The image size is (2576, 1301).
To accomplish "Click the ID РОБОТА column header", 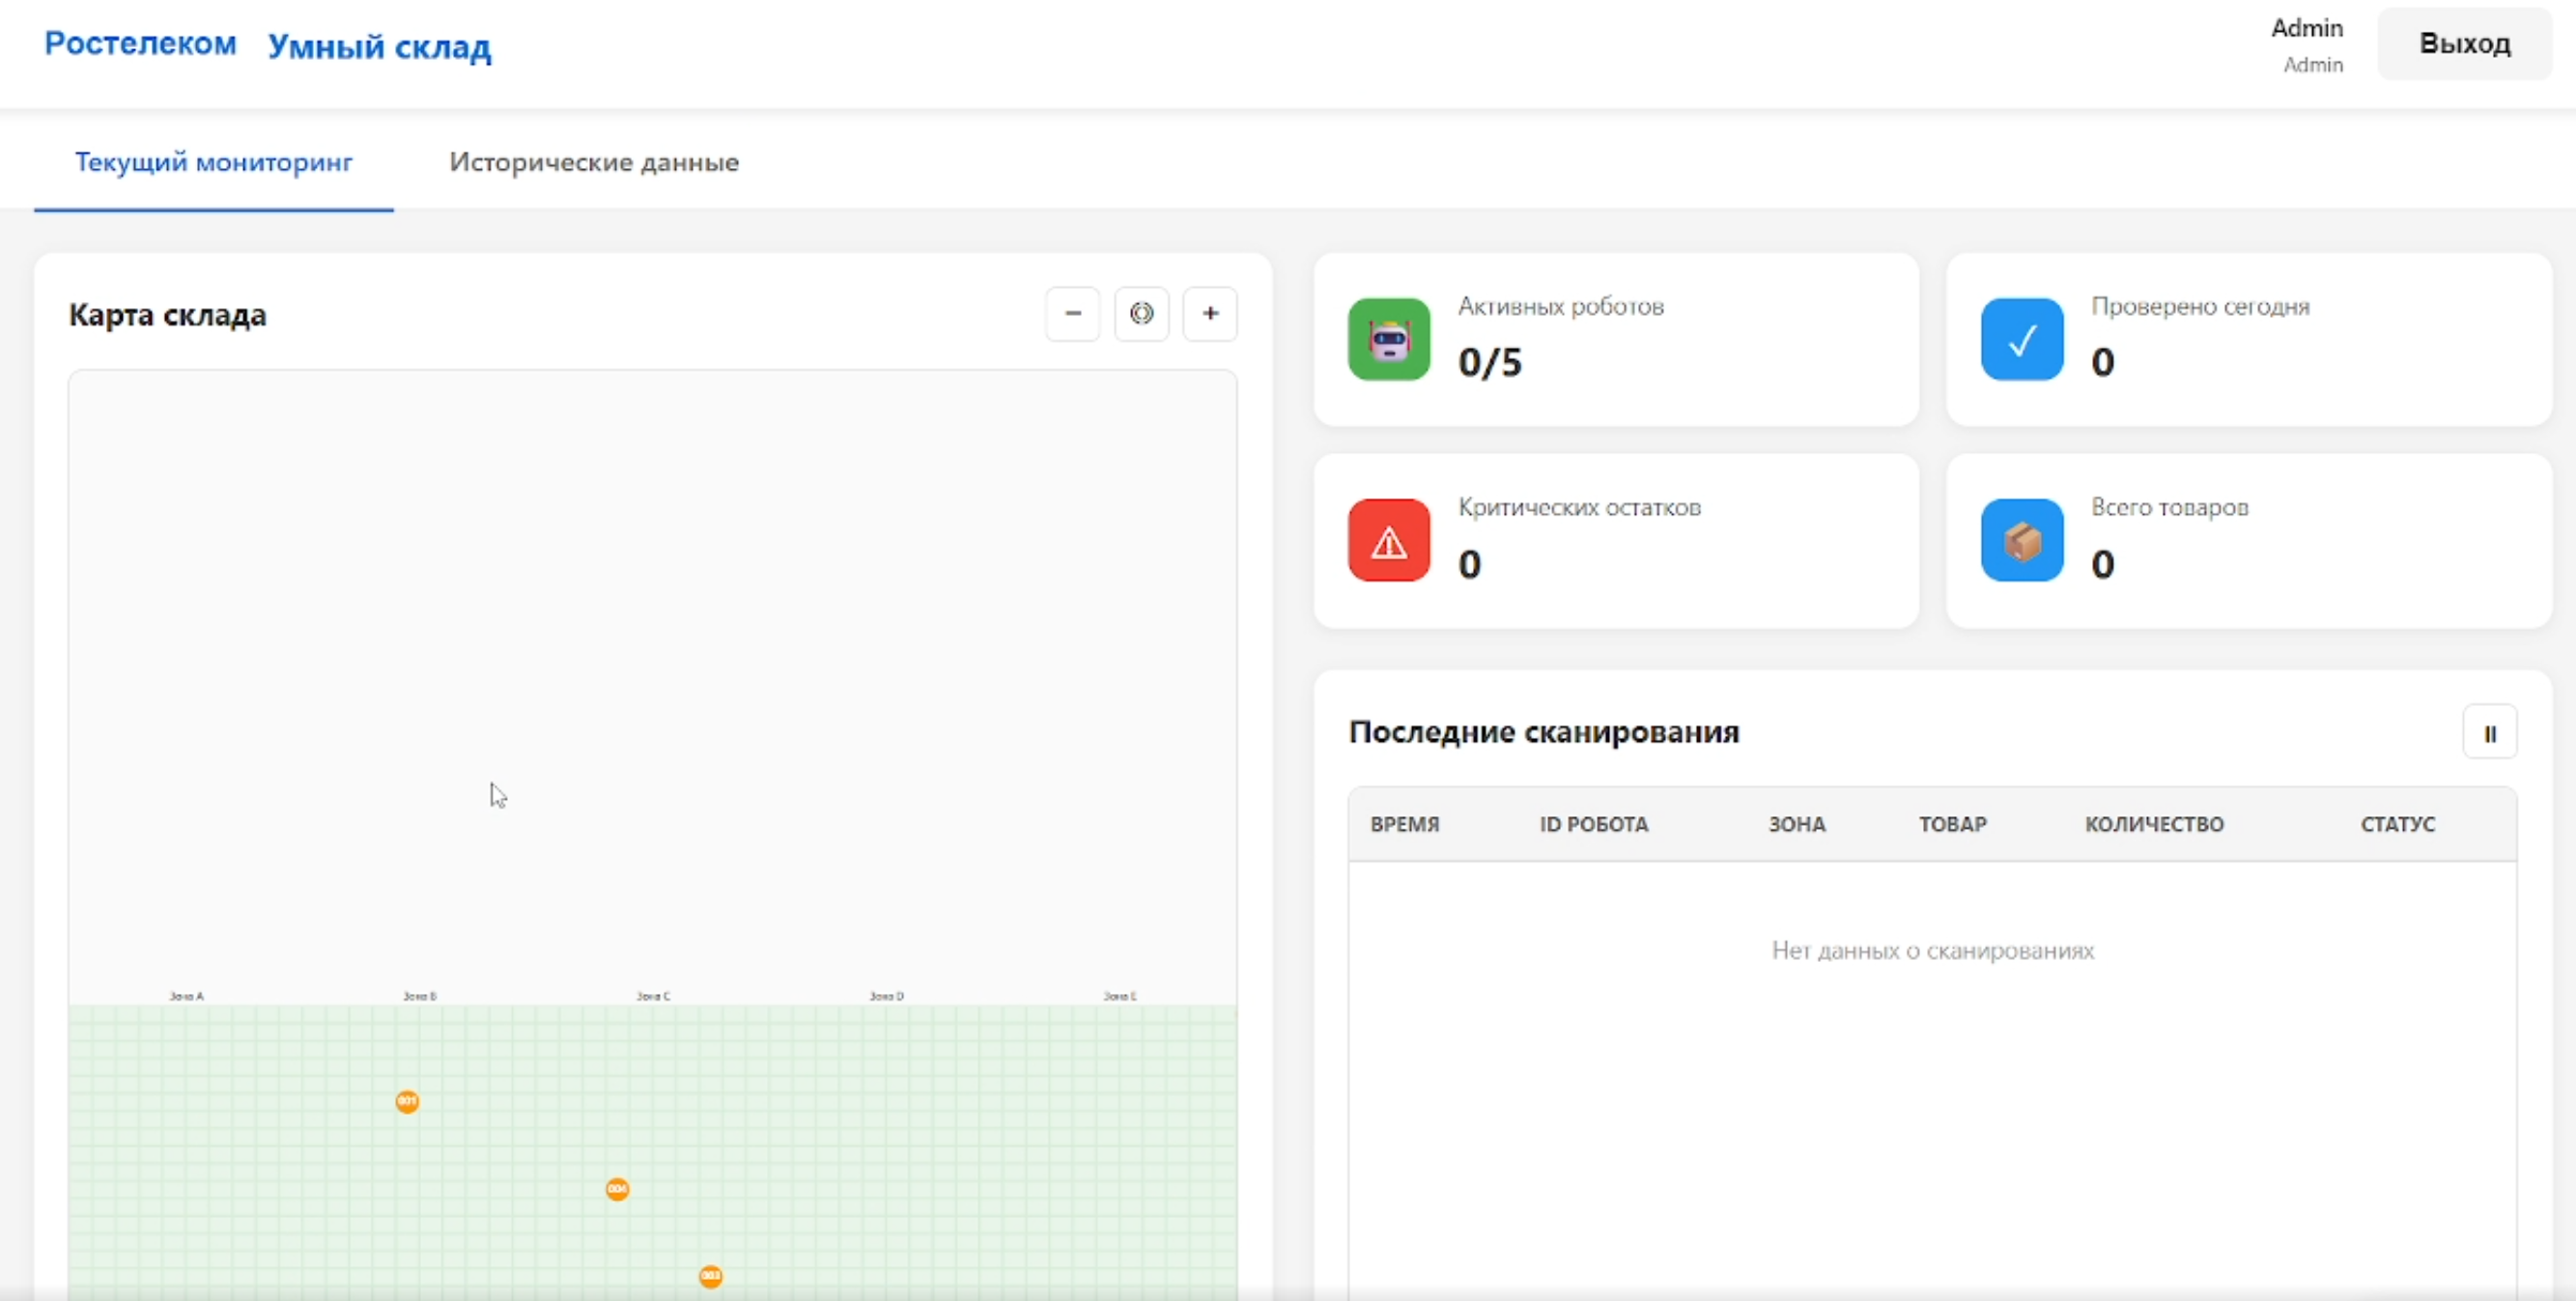I will [1593, 824].
